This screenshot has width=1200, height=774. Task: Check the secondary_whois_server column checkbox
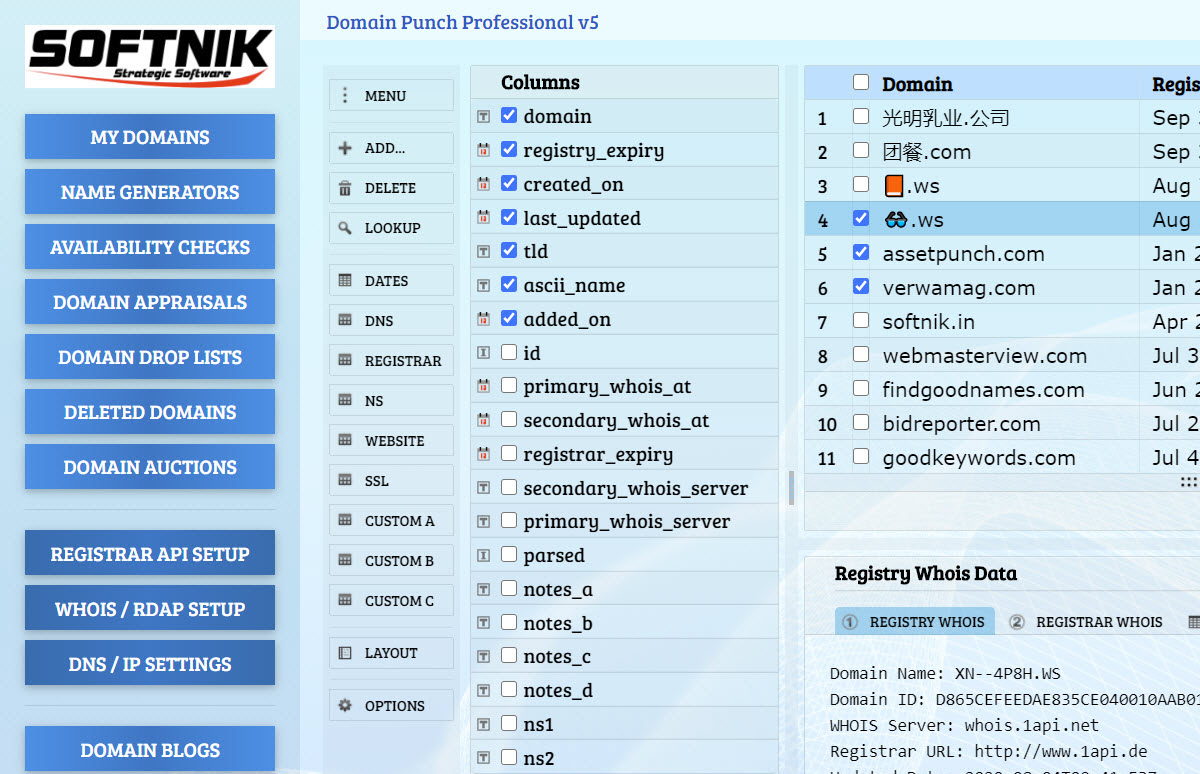point(509,487)
